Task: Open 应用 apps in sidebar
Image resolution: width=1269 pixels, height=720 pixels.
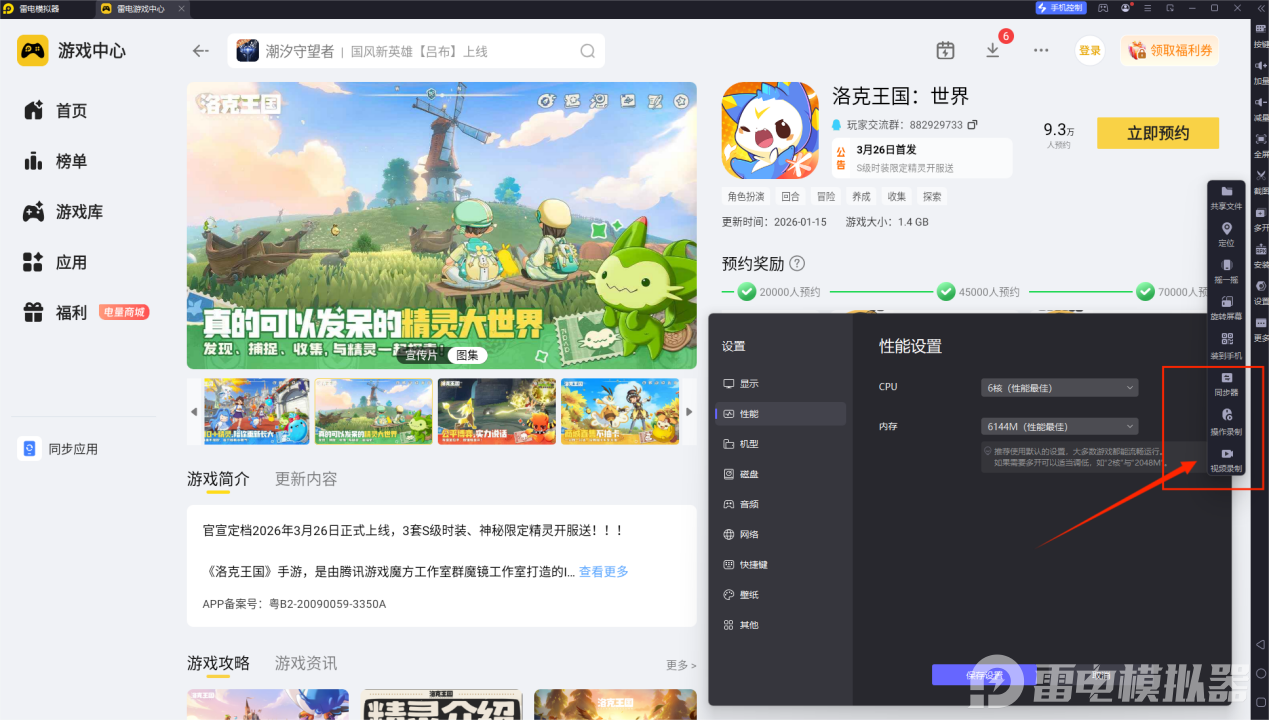Action: [56, 262]
